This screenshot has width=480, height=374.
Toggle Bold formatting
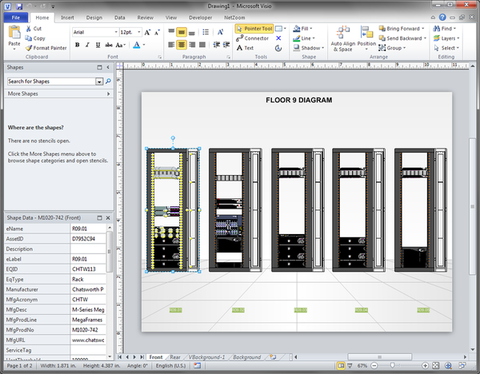pyautogui.click(x=77, y=45)
